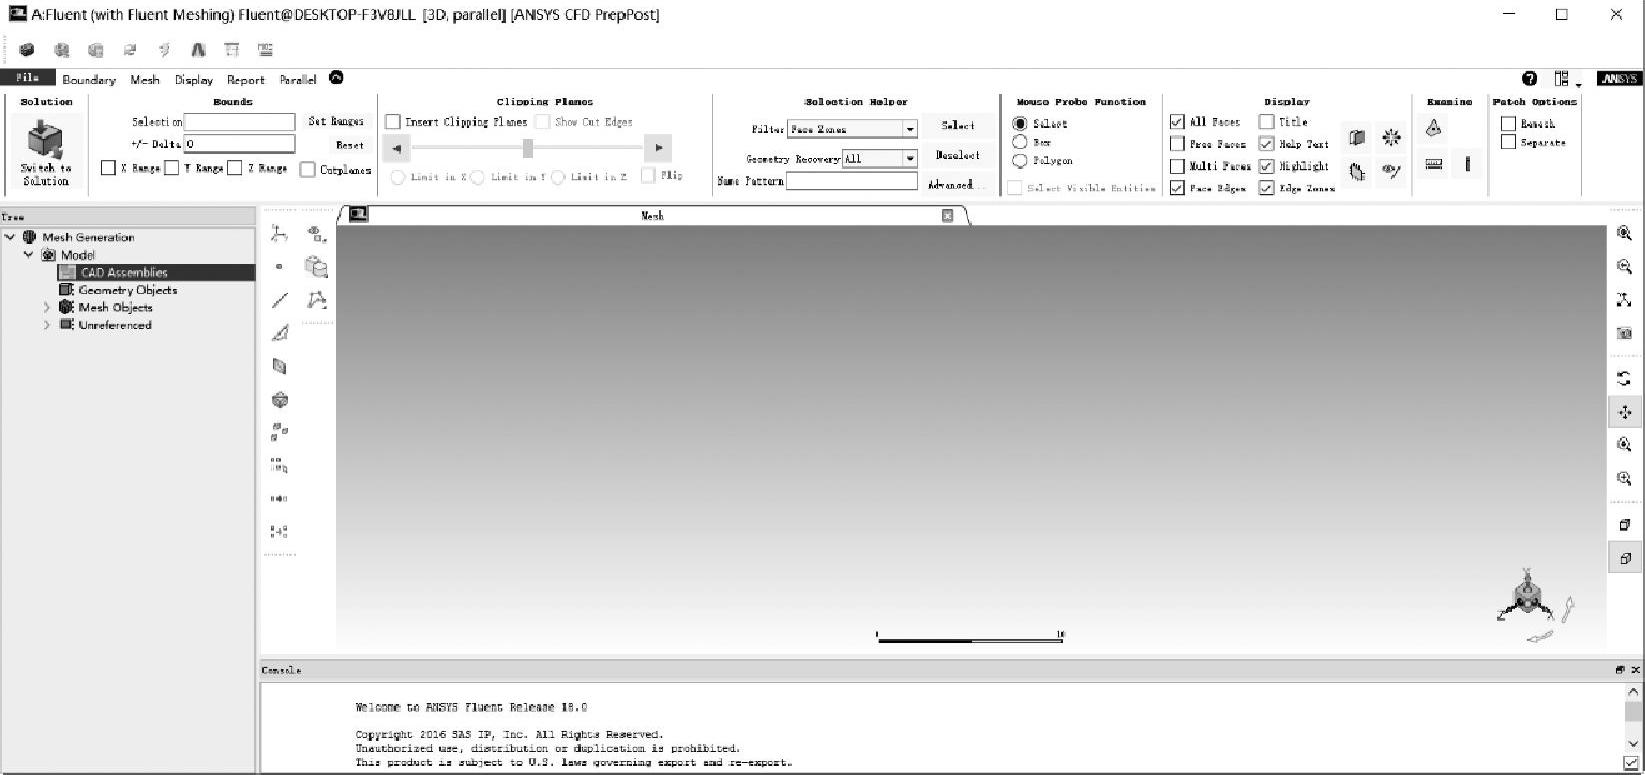The image size is (1645, 775).
Task: Click the clipping slider left arrow
Action: [397, 148]
